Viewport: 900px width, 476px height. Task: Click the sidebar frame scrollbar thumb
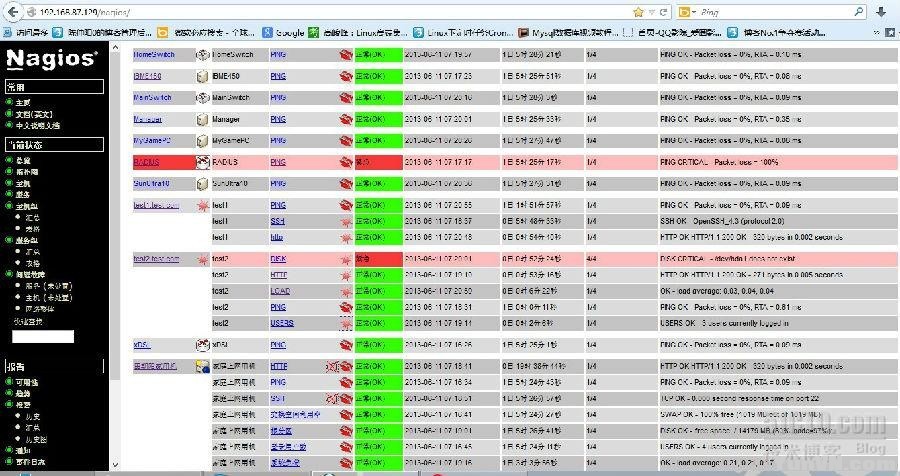[x=115, y=216]
